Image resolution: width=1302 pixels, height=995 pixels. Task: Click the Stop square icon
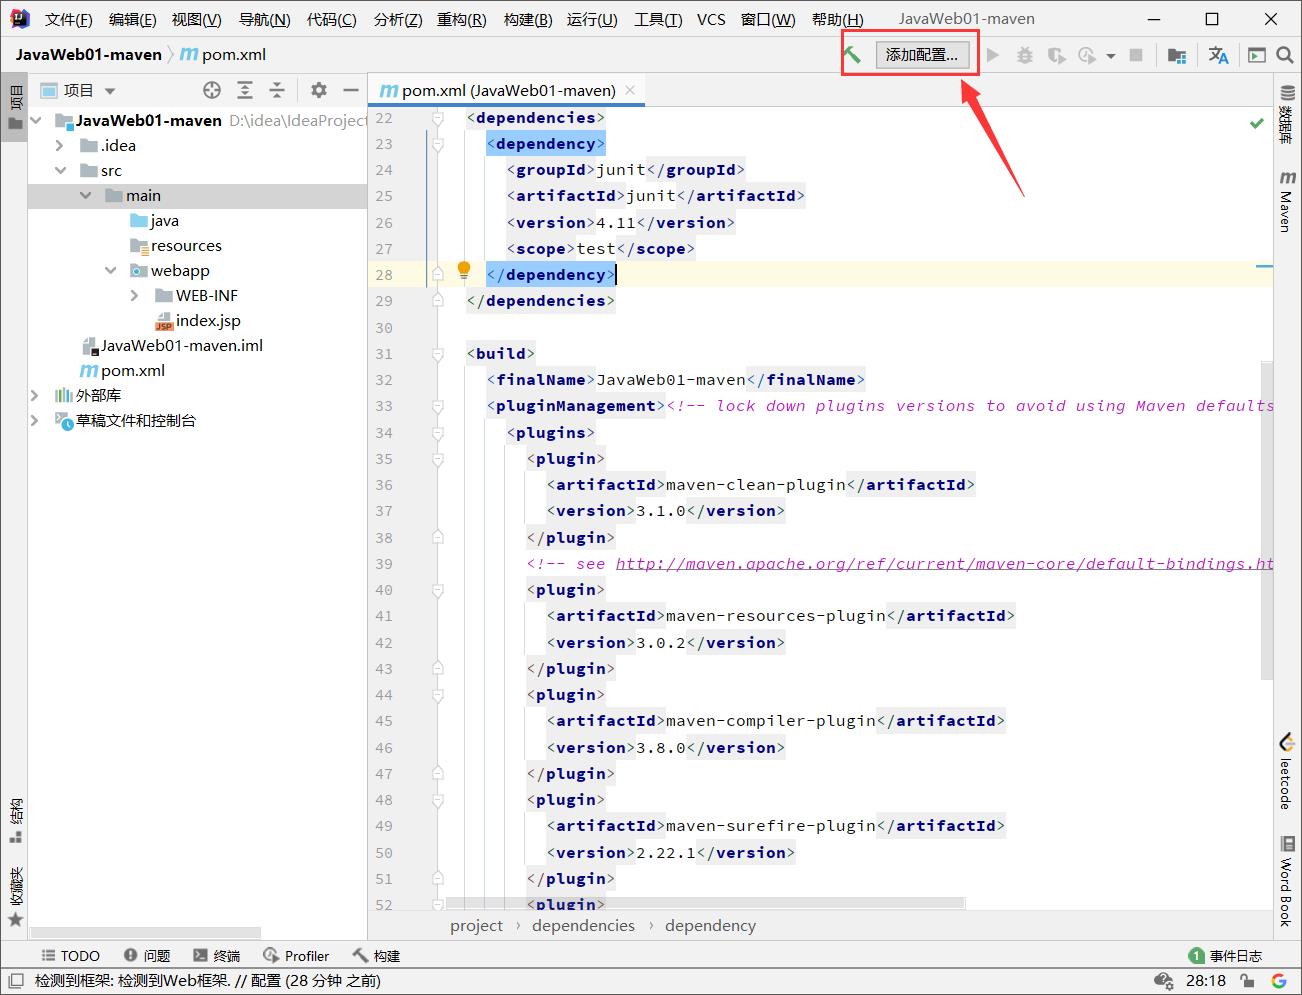[x=1136, y=55]
